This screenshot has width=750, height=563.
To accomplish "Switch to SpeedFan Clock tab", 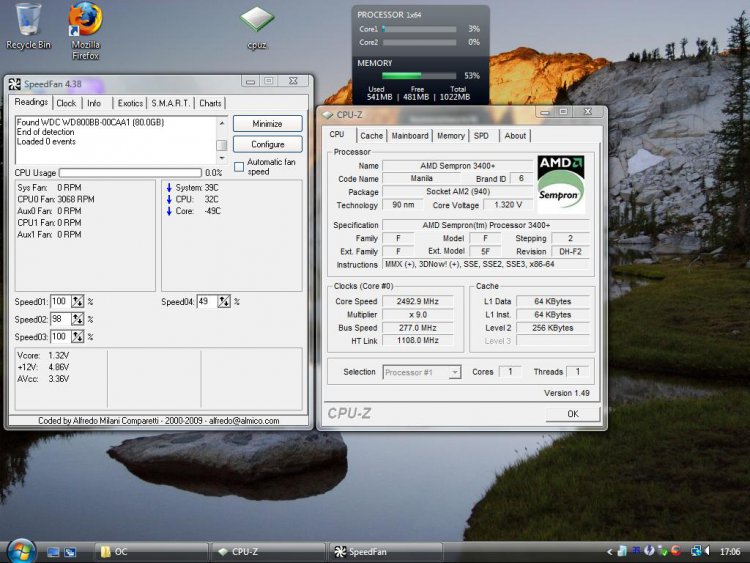I will click(x=66, y=103).
